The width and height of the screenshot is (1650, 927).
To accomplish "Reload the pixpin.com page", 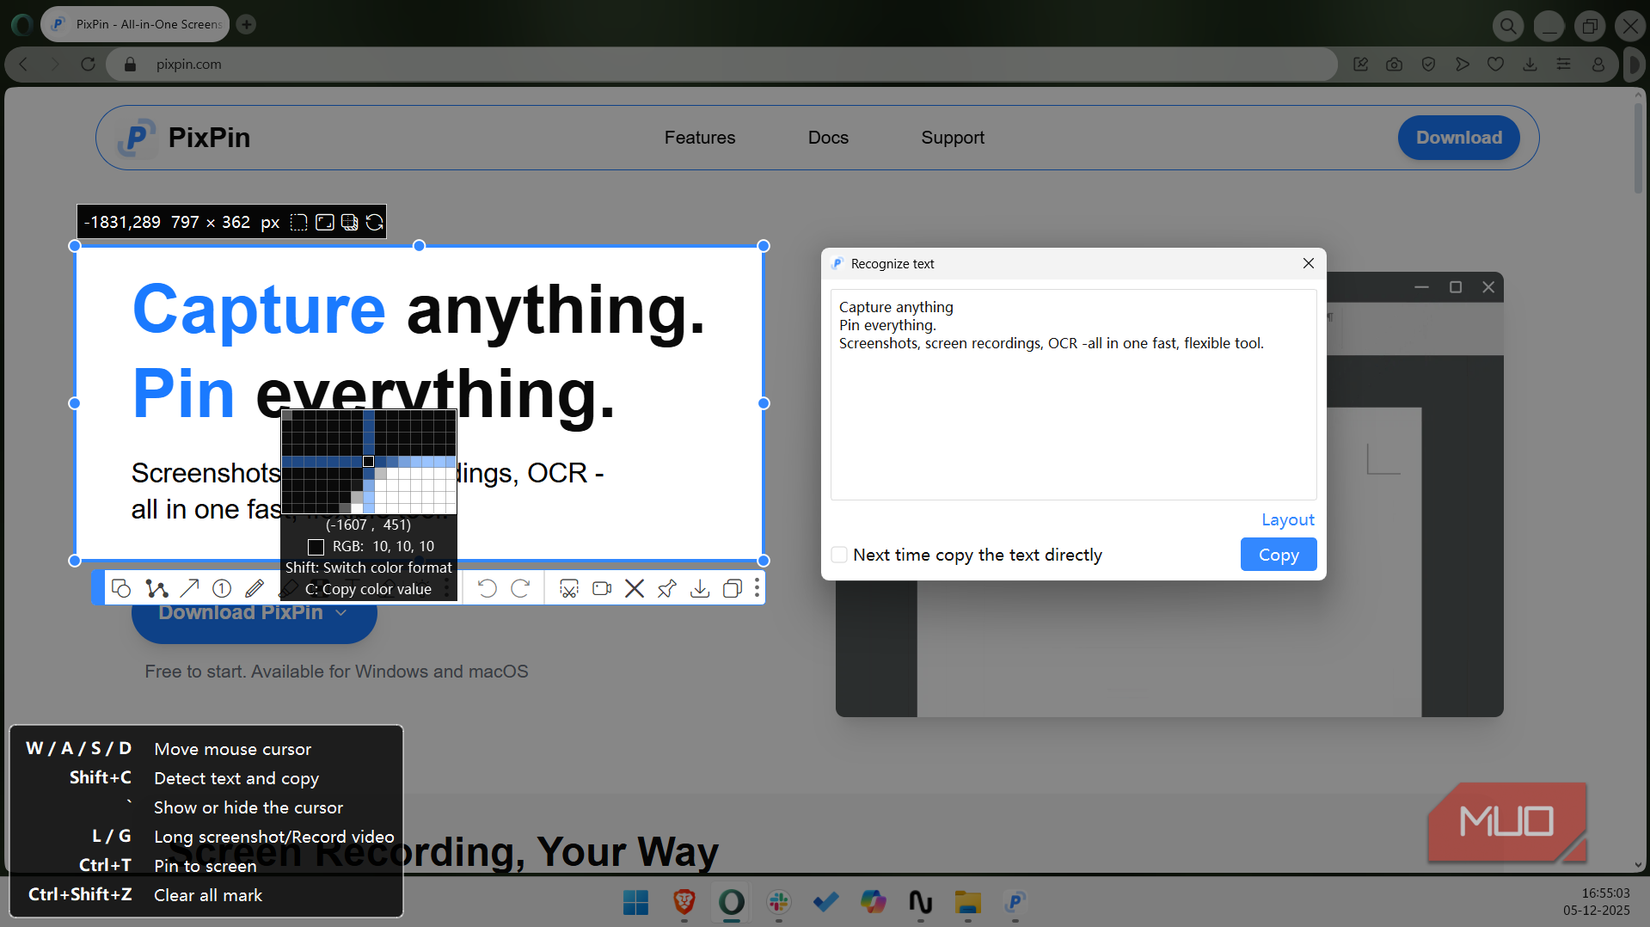I will 88,64.
